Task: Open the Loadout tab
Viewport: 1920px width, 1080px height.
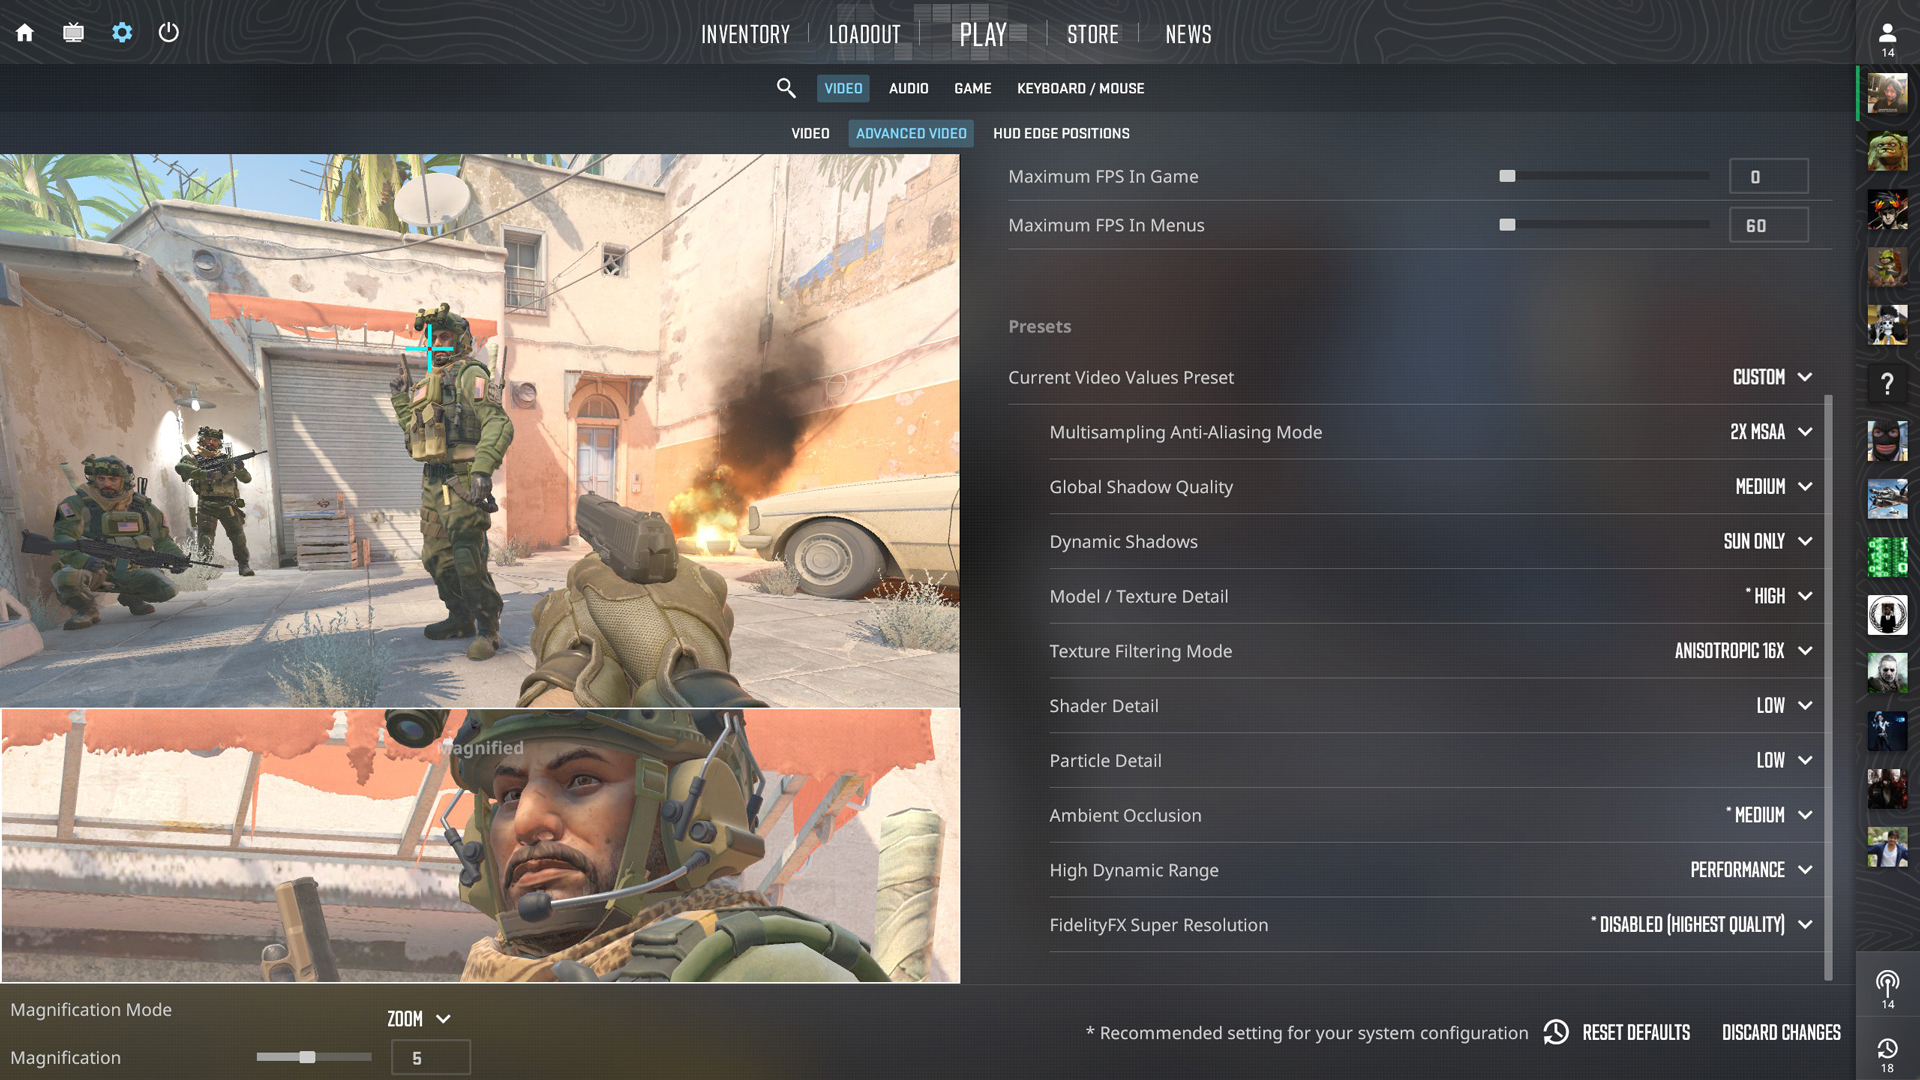Action: tap(864, 34)
